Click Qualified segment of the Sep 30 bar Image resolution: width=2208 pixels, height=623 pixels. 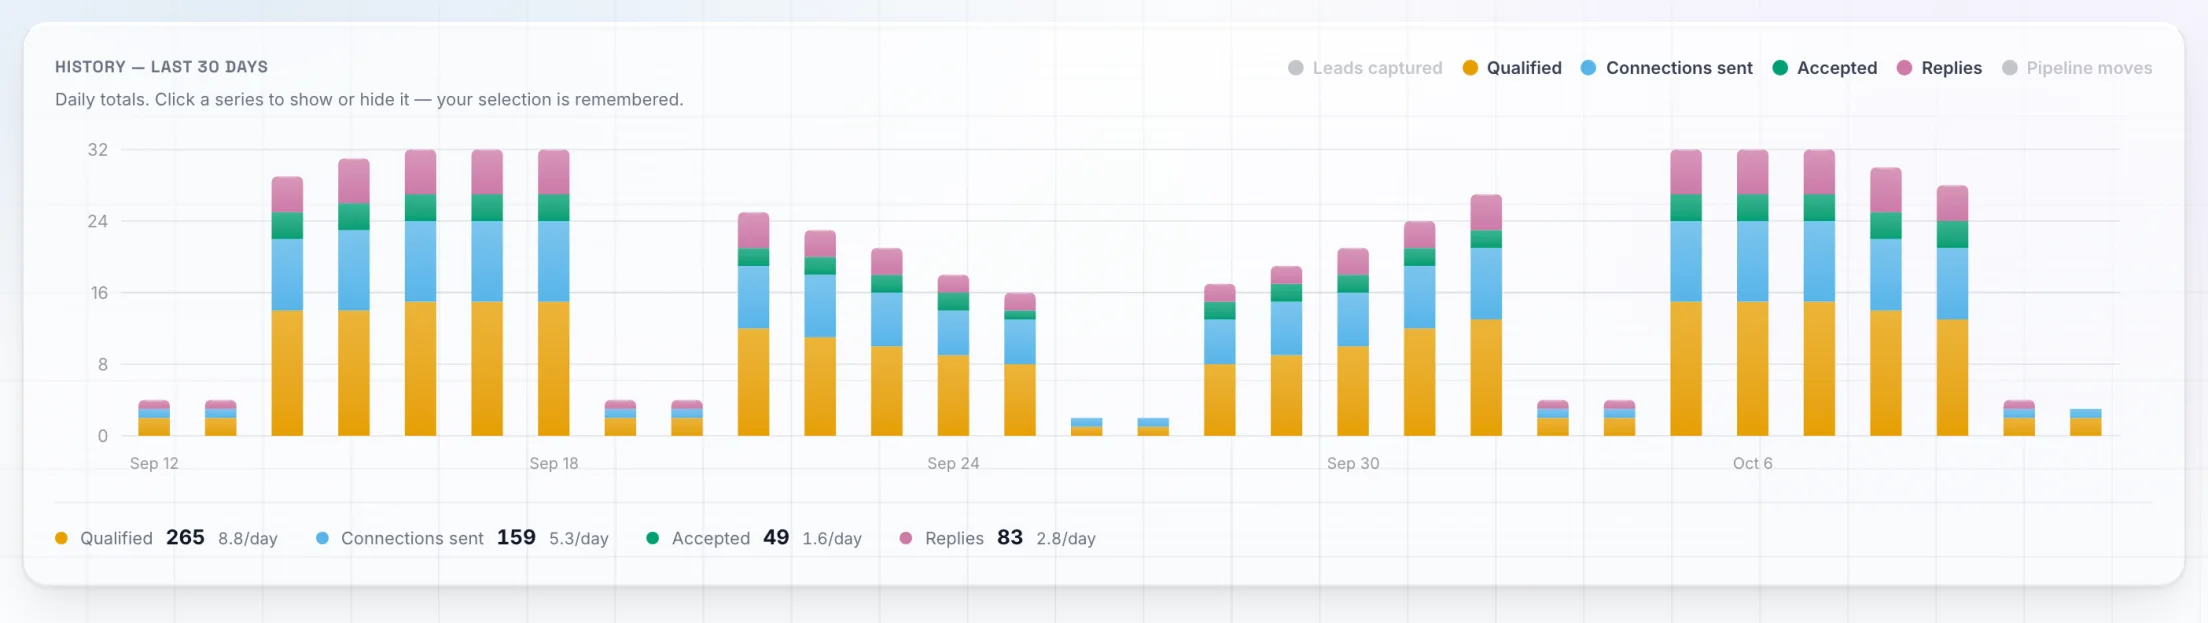point(1353,391)
